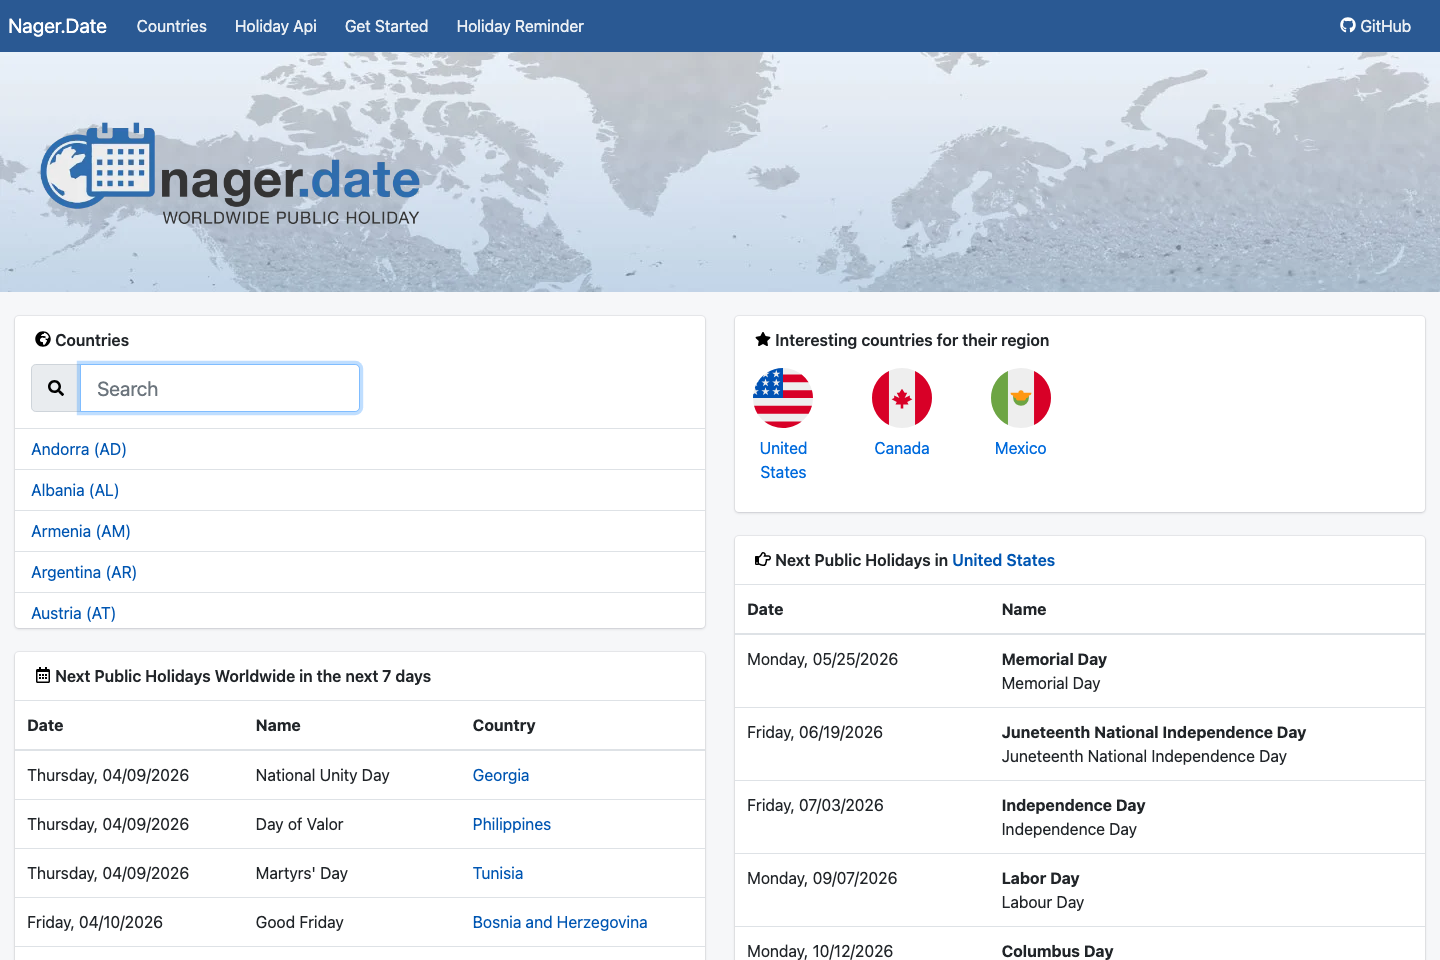Click the hand icon beside Next Public Holidays heading
The width and height of the screenshot is (1440, 960).
point(763,560)
